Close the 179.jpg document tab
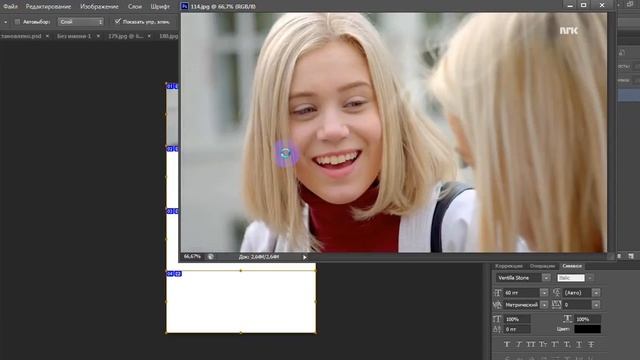 (149, 36)
